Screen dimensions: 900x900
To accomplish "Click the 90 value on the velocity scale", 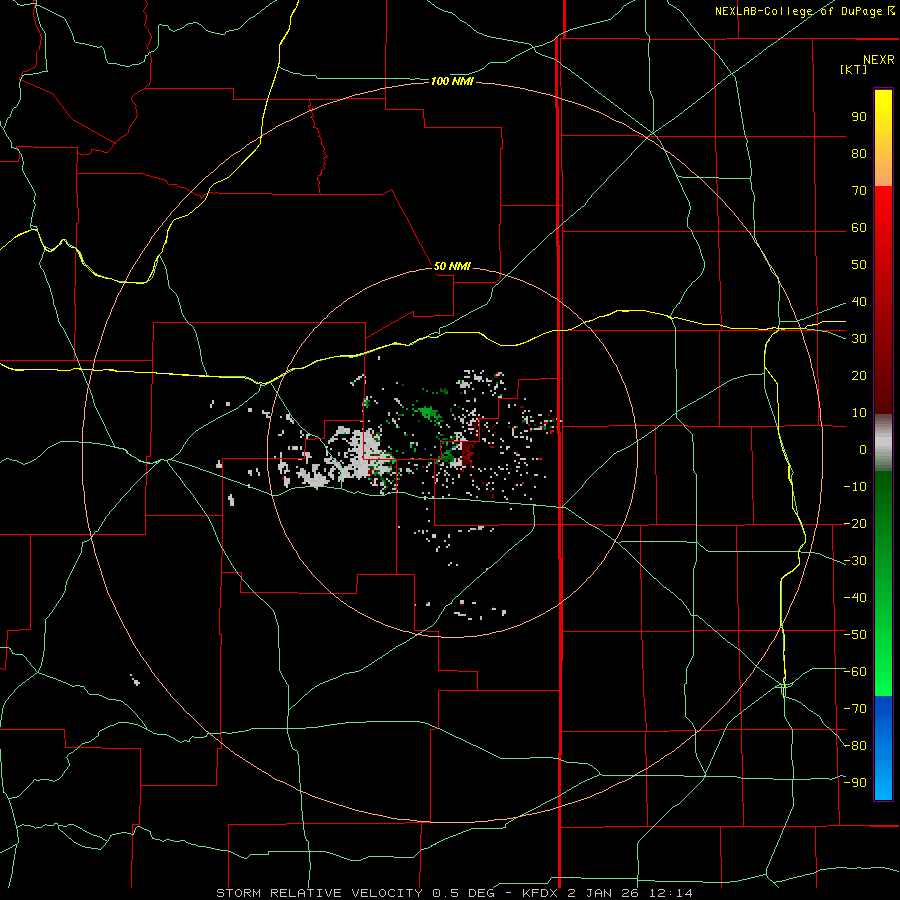I will point(859,117).
